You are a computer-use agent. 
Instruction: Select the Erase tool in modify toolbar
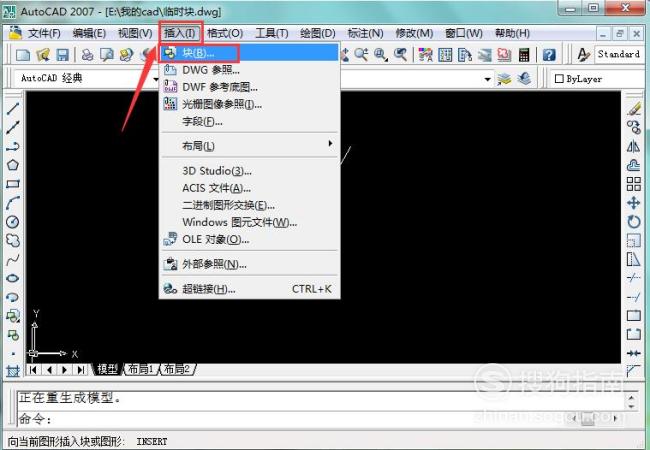pyautogui.click(x=634, y=109)
